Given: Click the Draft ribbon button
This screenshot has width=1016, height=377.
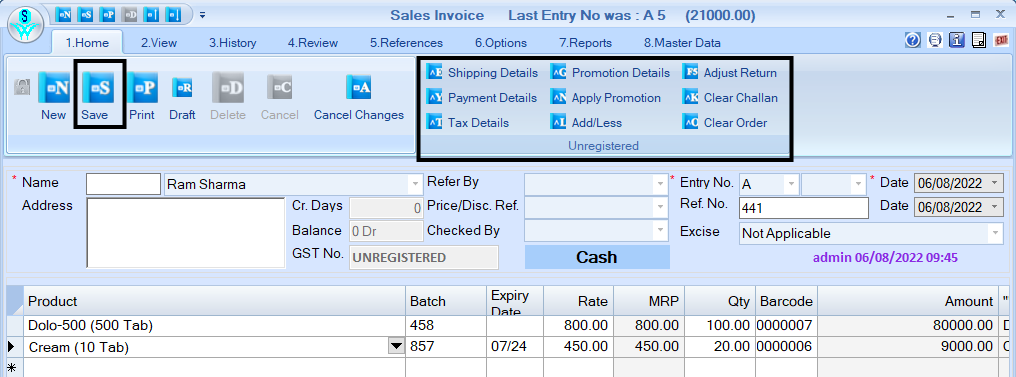Looking at the screenshot, I should [182, 97].
